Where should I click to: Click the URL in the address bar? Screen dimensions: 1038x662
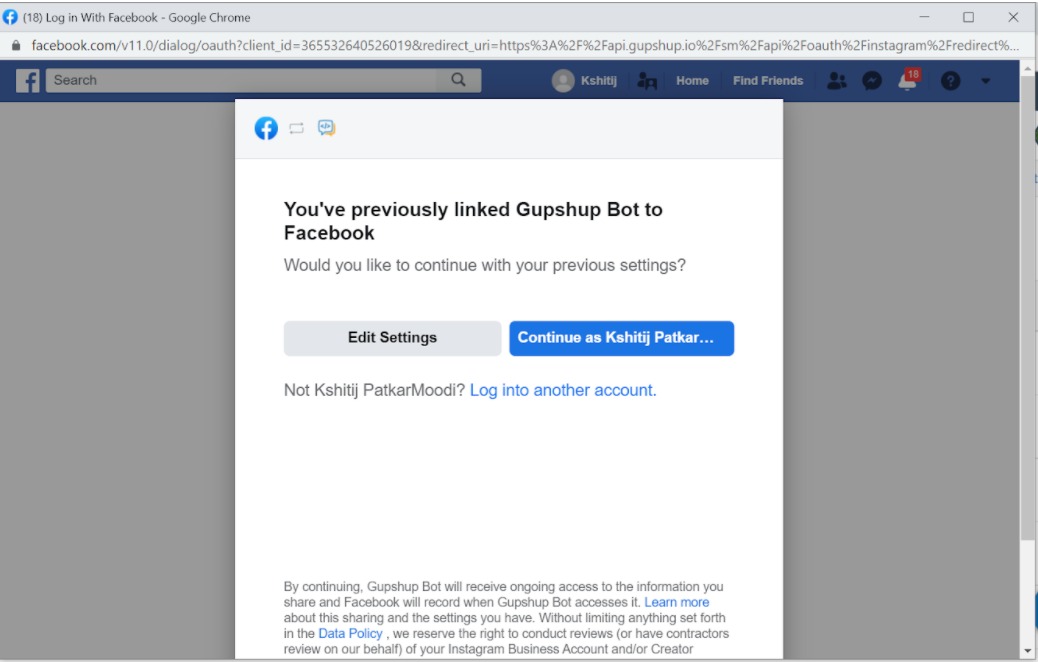coord(525,46)
